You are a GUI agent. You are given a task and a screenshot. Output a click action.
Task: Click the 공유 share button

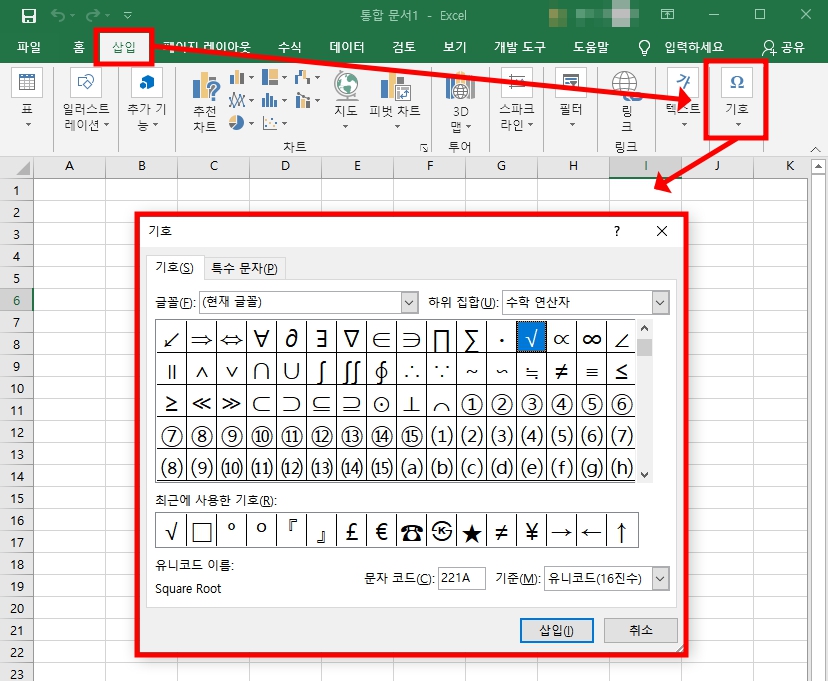(x=783, y=48)
